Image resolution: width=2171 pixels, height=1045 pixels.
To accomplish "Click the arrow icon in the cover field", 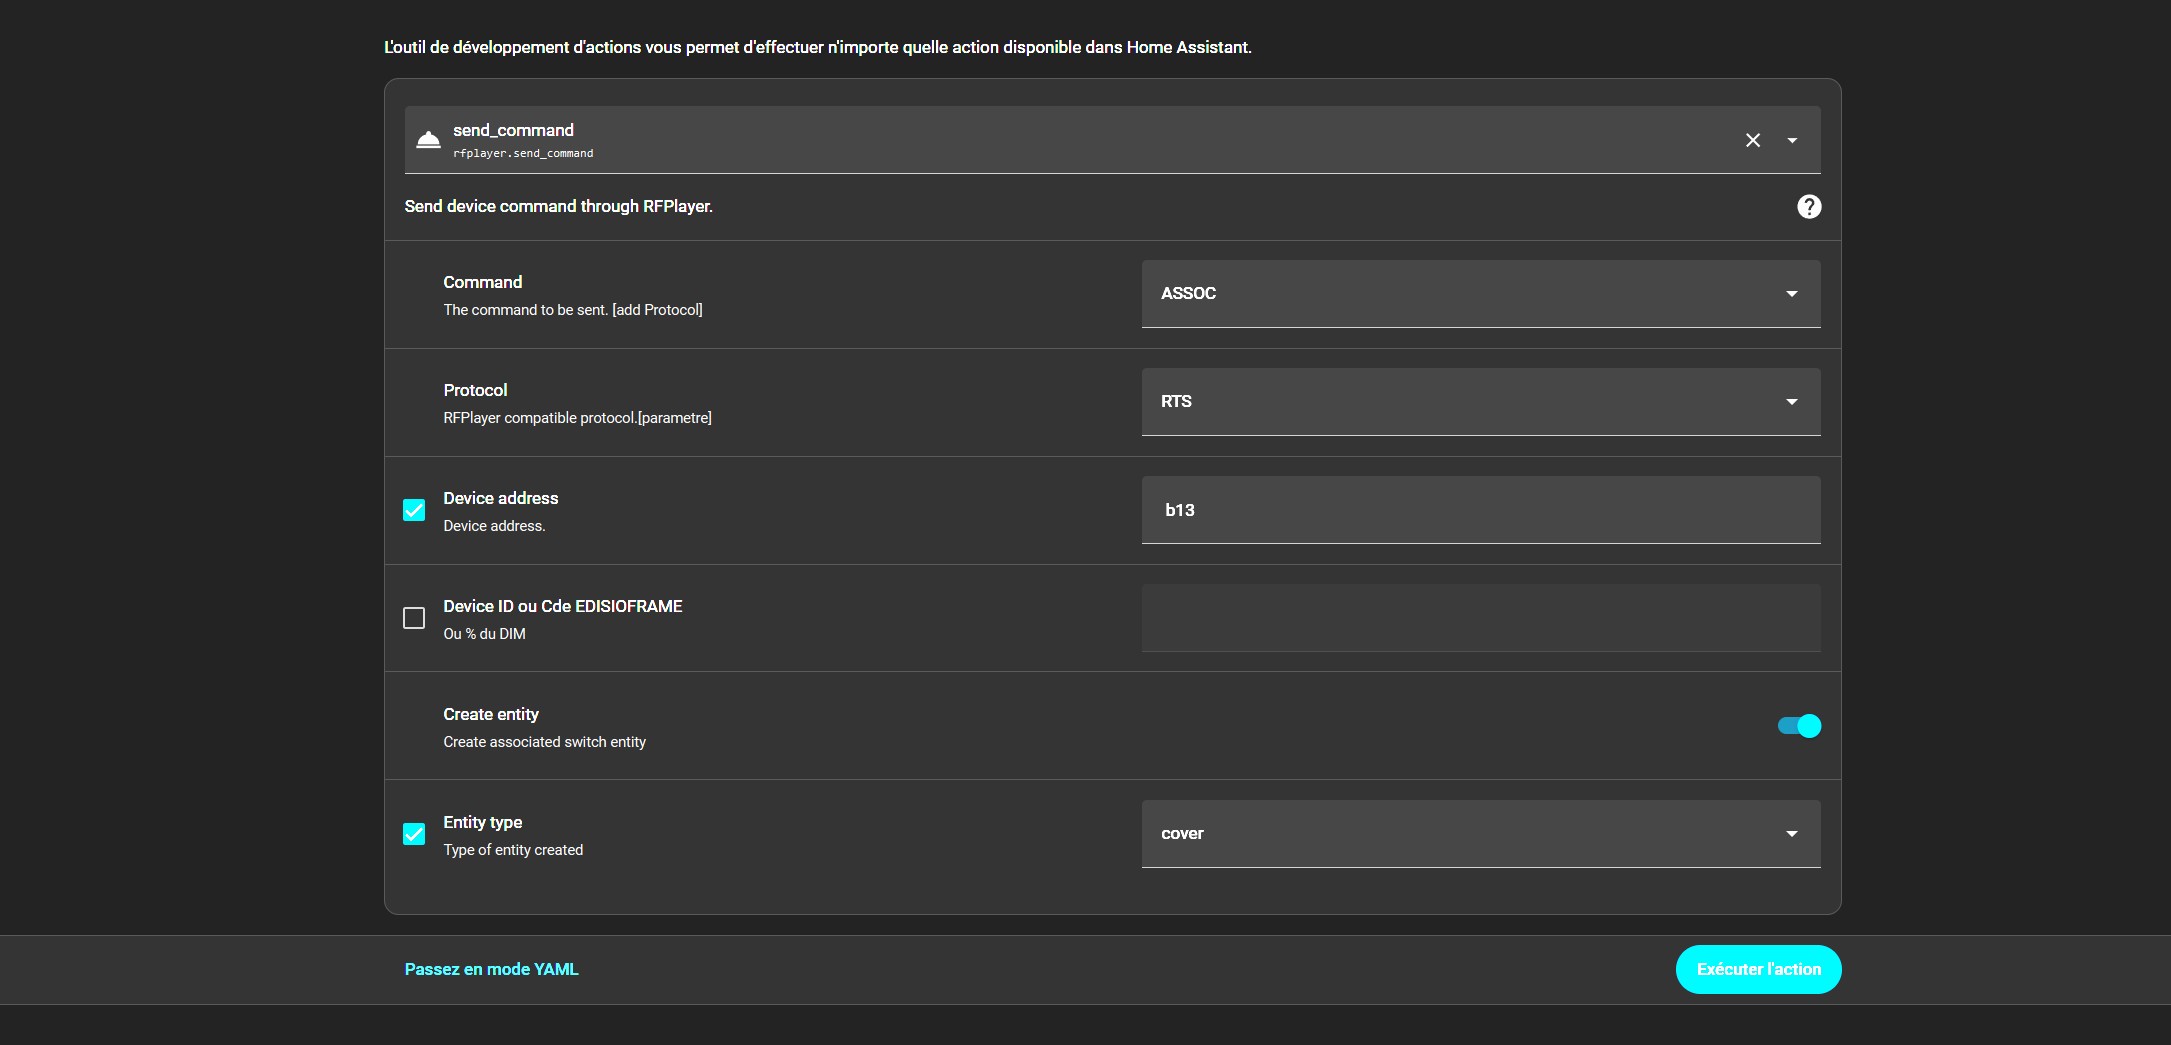I will tap(1791, 834).
